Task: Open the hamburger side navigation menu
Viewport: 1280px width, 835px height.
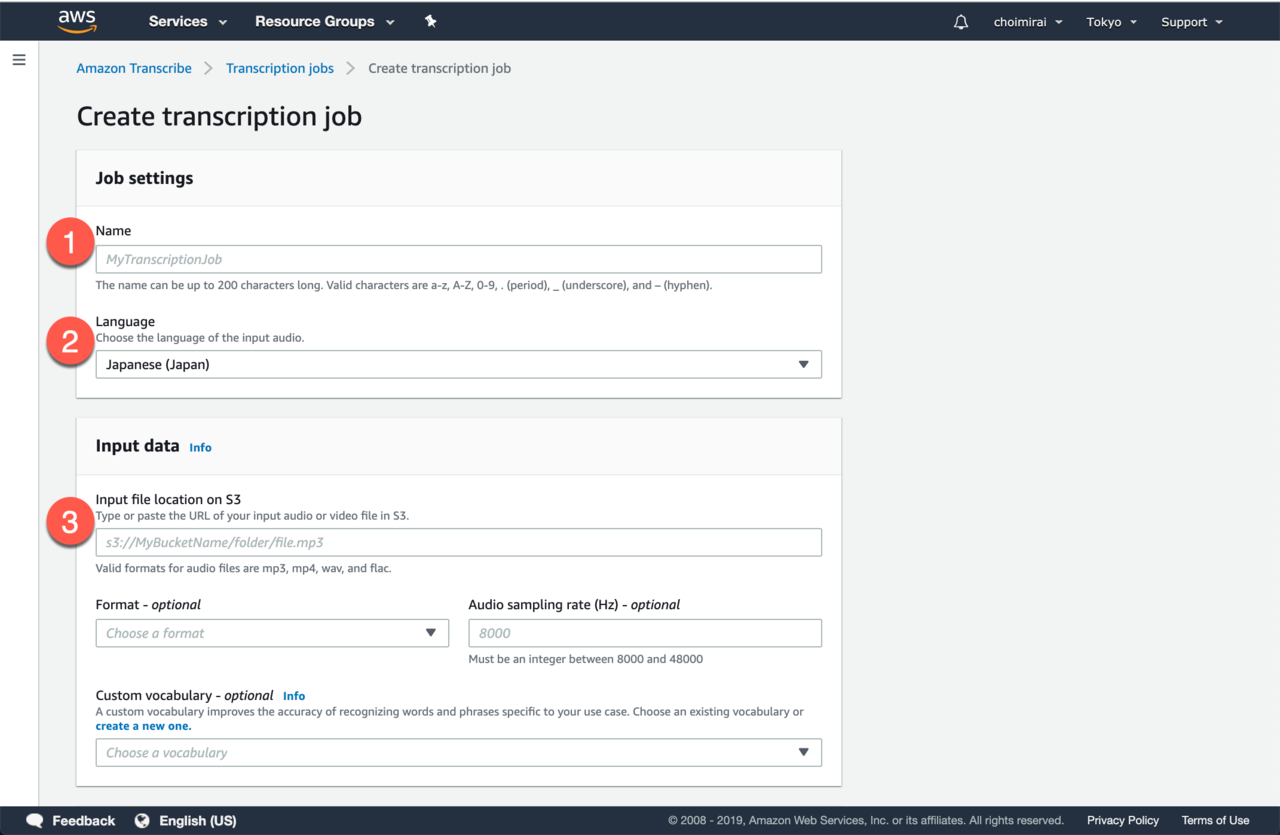Action: coord(18,60)
